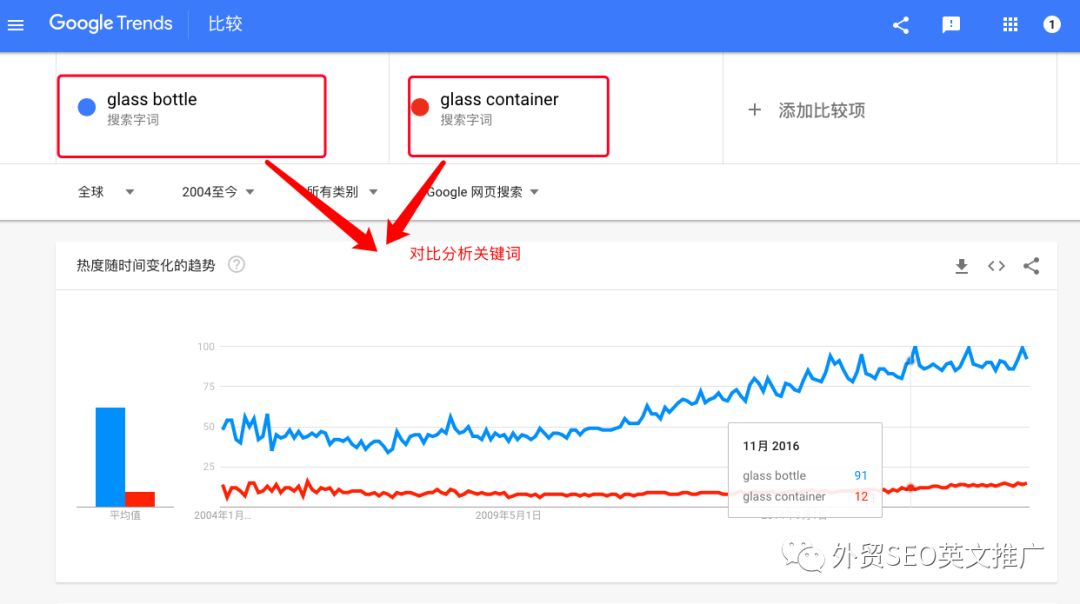Open the help icon beside 热度随时间变化的趋势
Image resolution: width=1080 pixels, height=604 pixels.
[237, 265]
